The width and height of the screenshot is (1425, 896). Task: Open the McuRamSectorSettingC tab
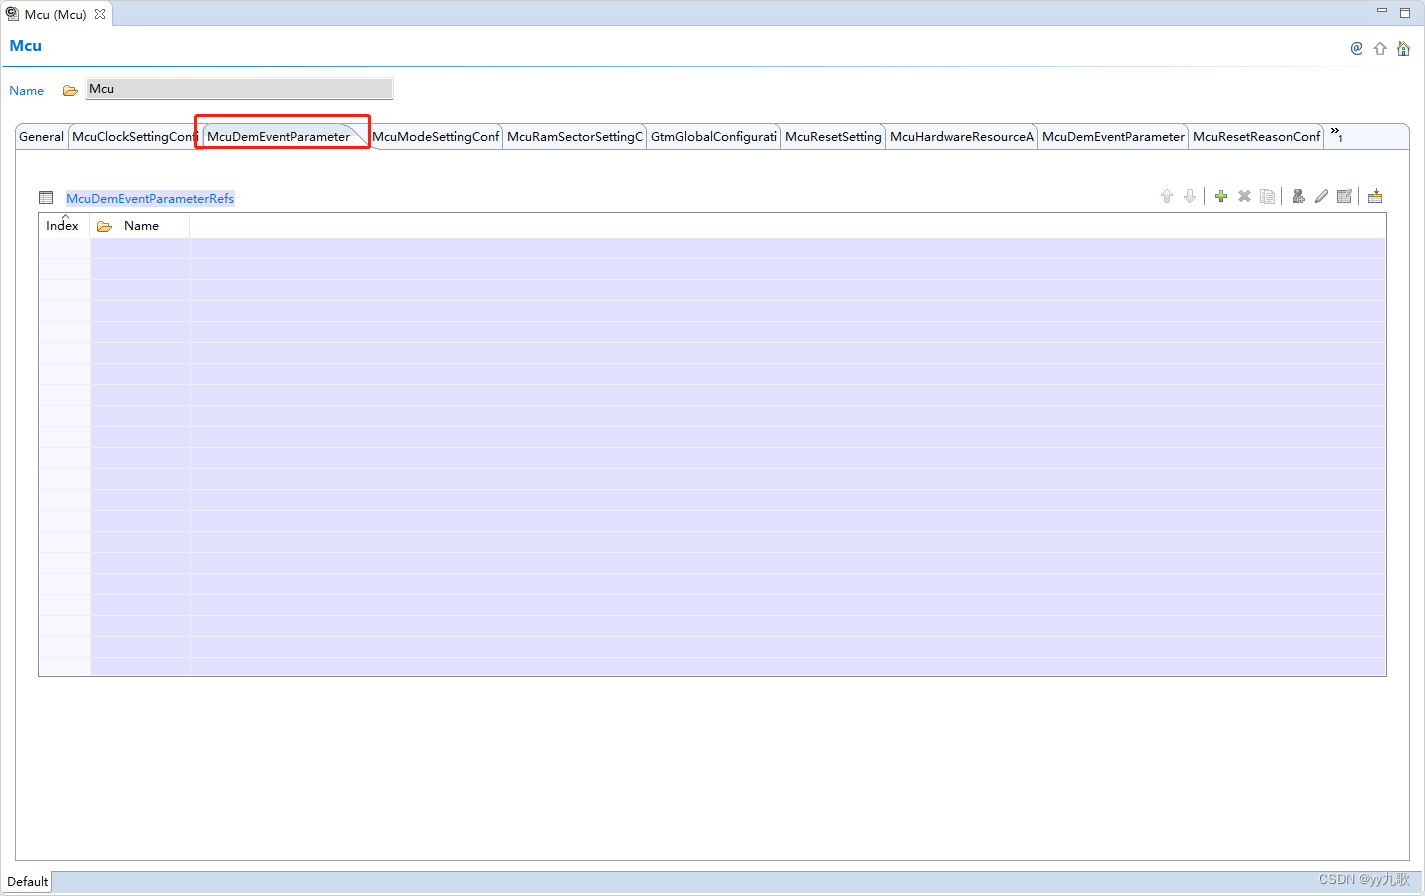pos(575,137)
